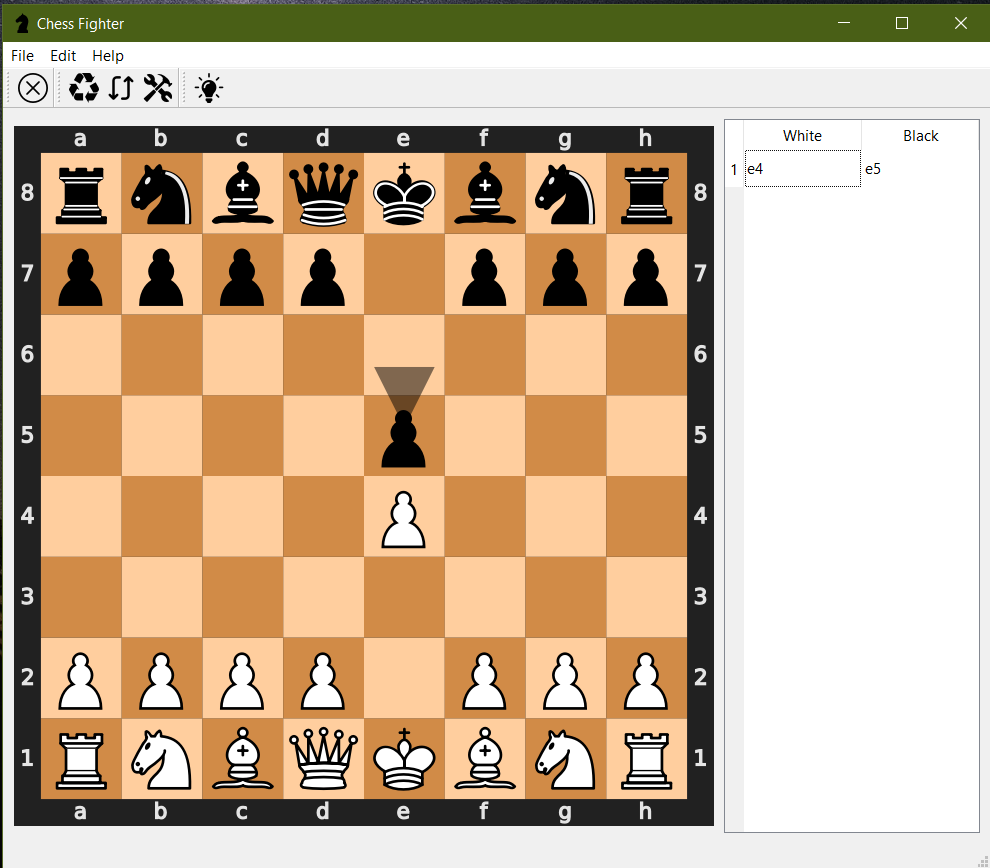
Task: Open the File menu
Action: point(22,56)
